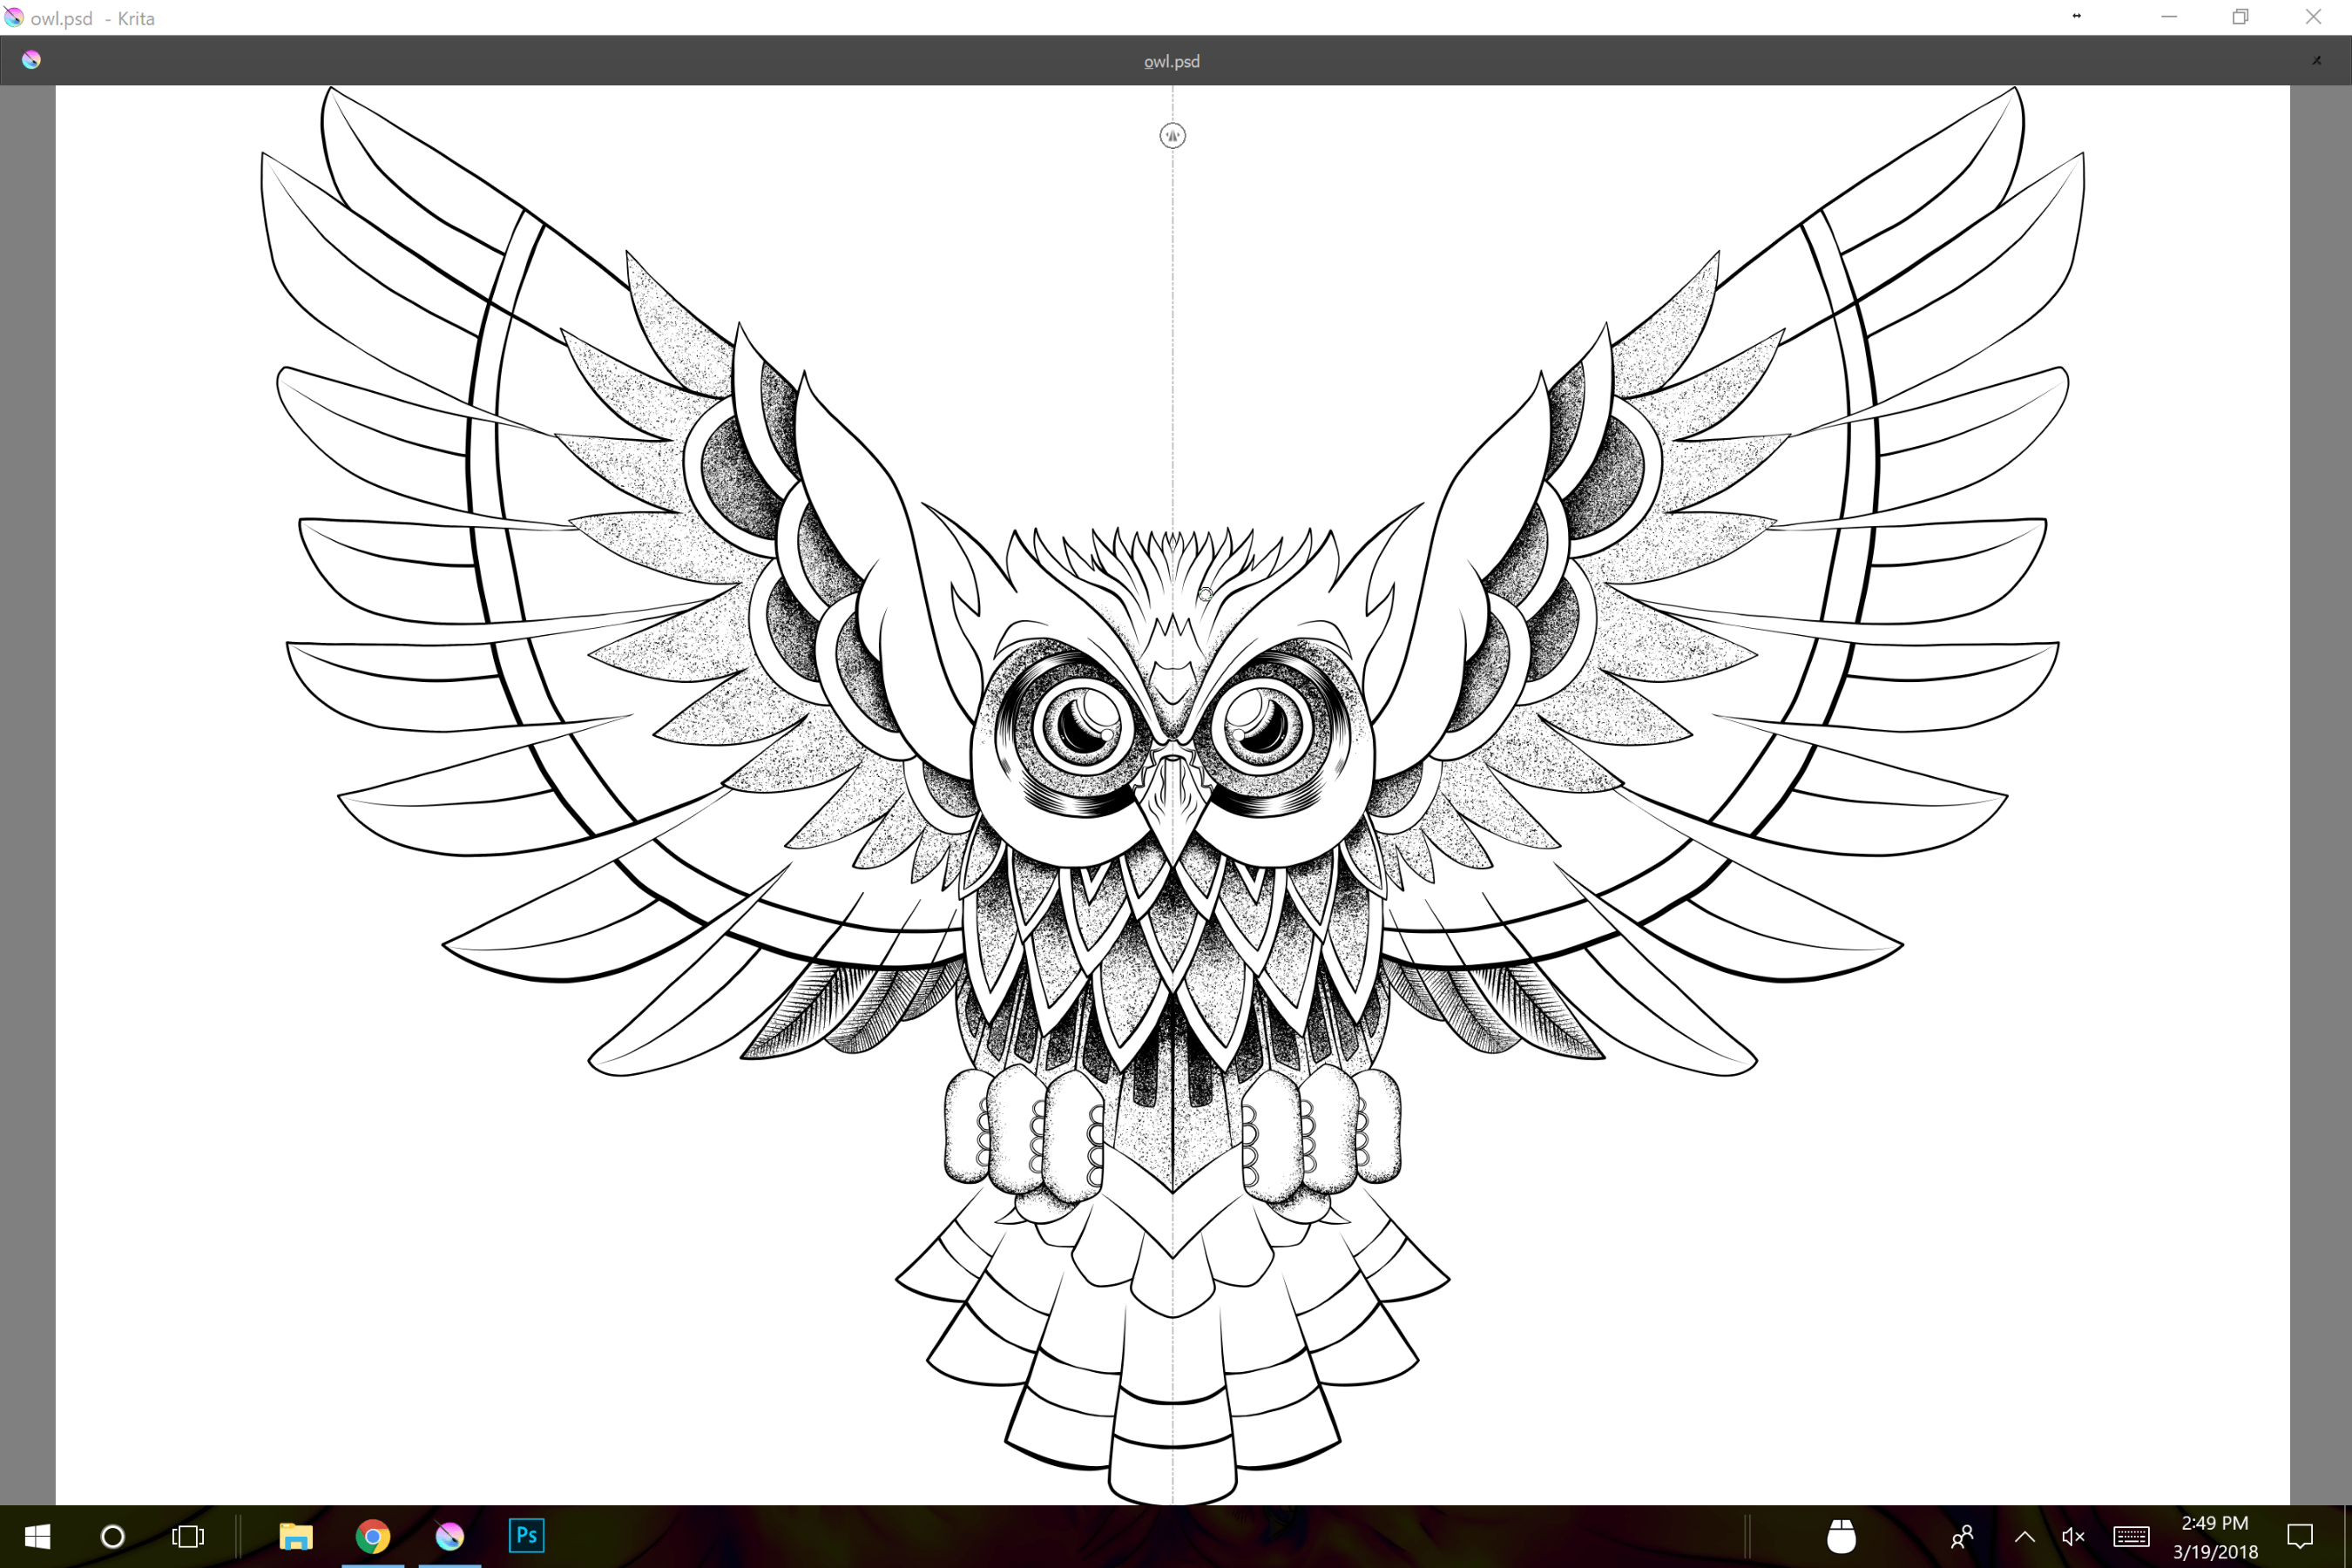The width and height of the screenshot is (2352, 1568).
Task: Open Task View in the taskbar
Action: pyautogui.click(x=188, y=1536)
